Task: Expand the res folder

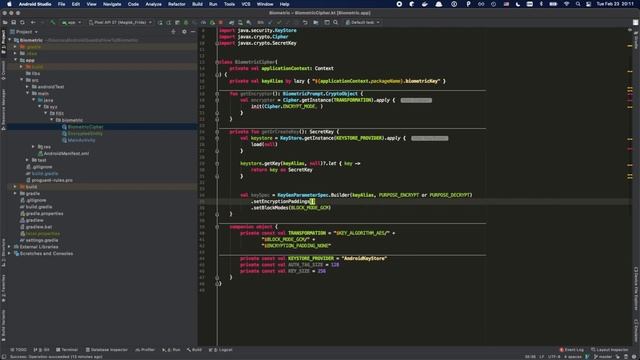Action: [33, 147]
